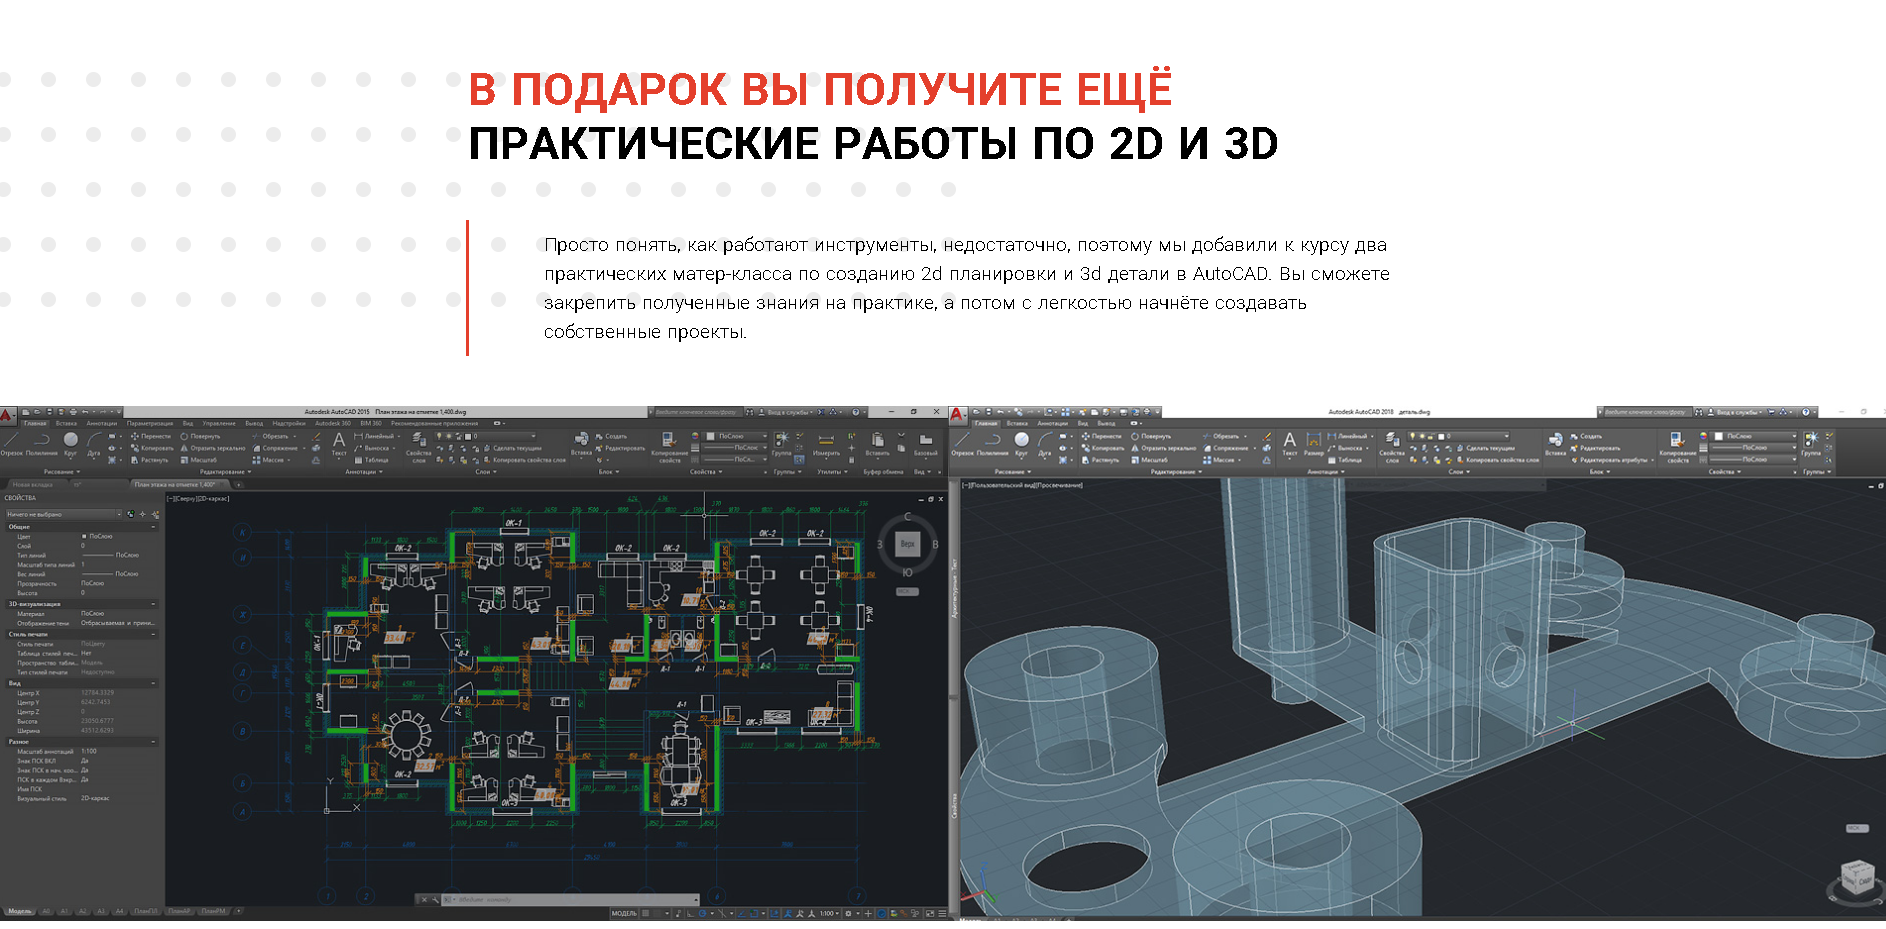Open the BIM 360 tab in AutoCAD 2015
1886x929 pixels.
[371, 424]
